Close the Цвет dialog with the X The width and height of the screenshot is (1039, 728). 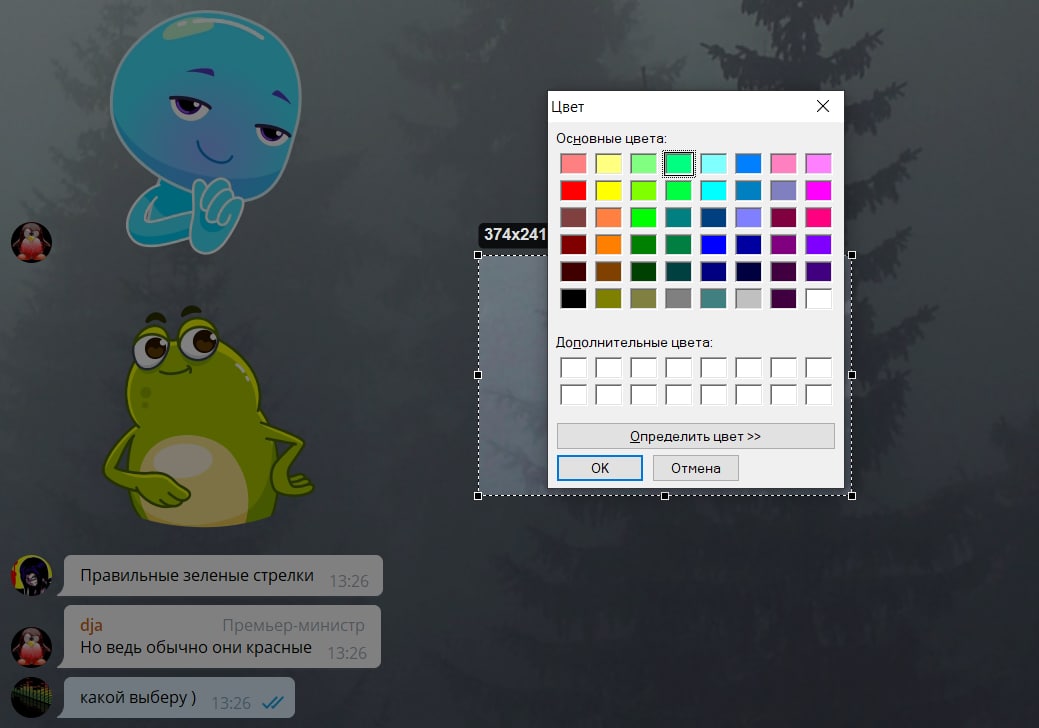[823, 106]
